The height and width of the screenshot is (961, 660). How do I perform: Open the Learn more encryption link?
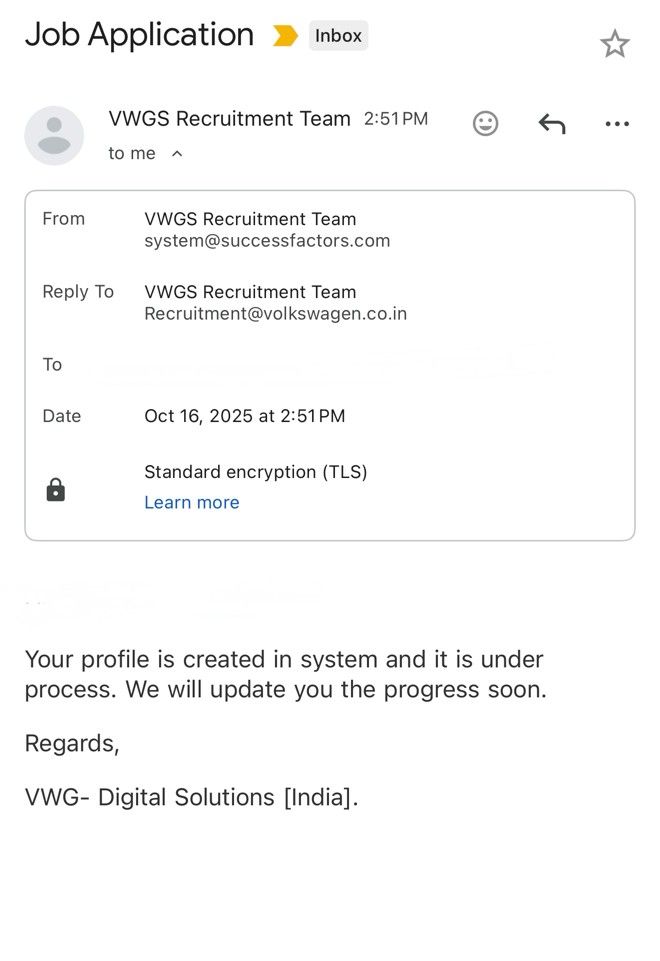tap(192, 503)
